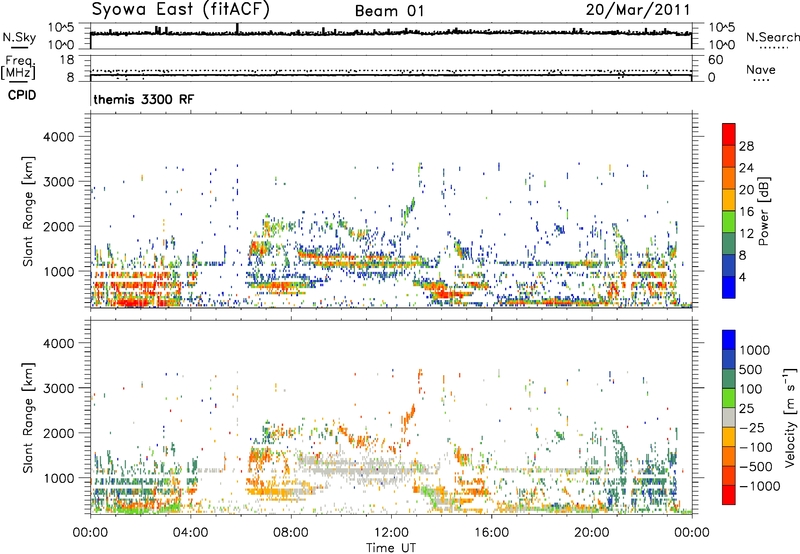This screenshot has width=800, height=554.
Task: Click the sky noise trace panel
Action: click(x=391, y=36)
